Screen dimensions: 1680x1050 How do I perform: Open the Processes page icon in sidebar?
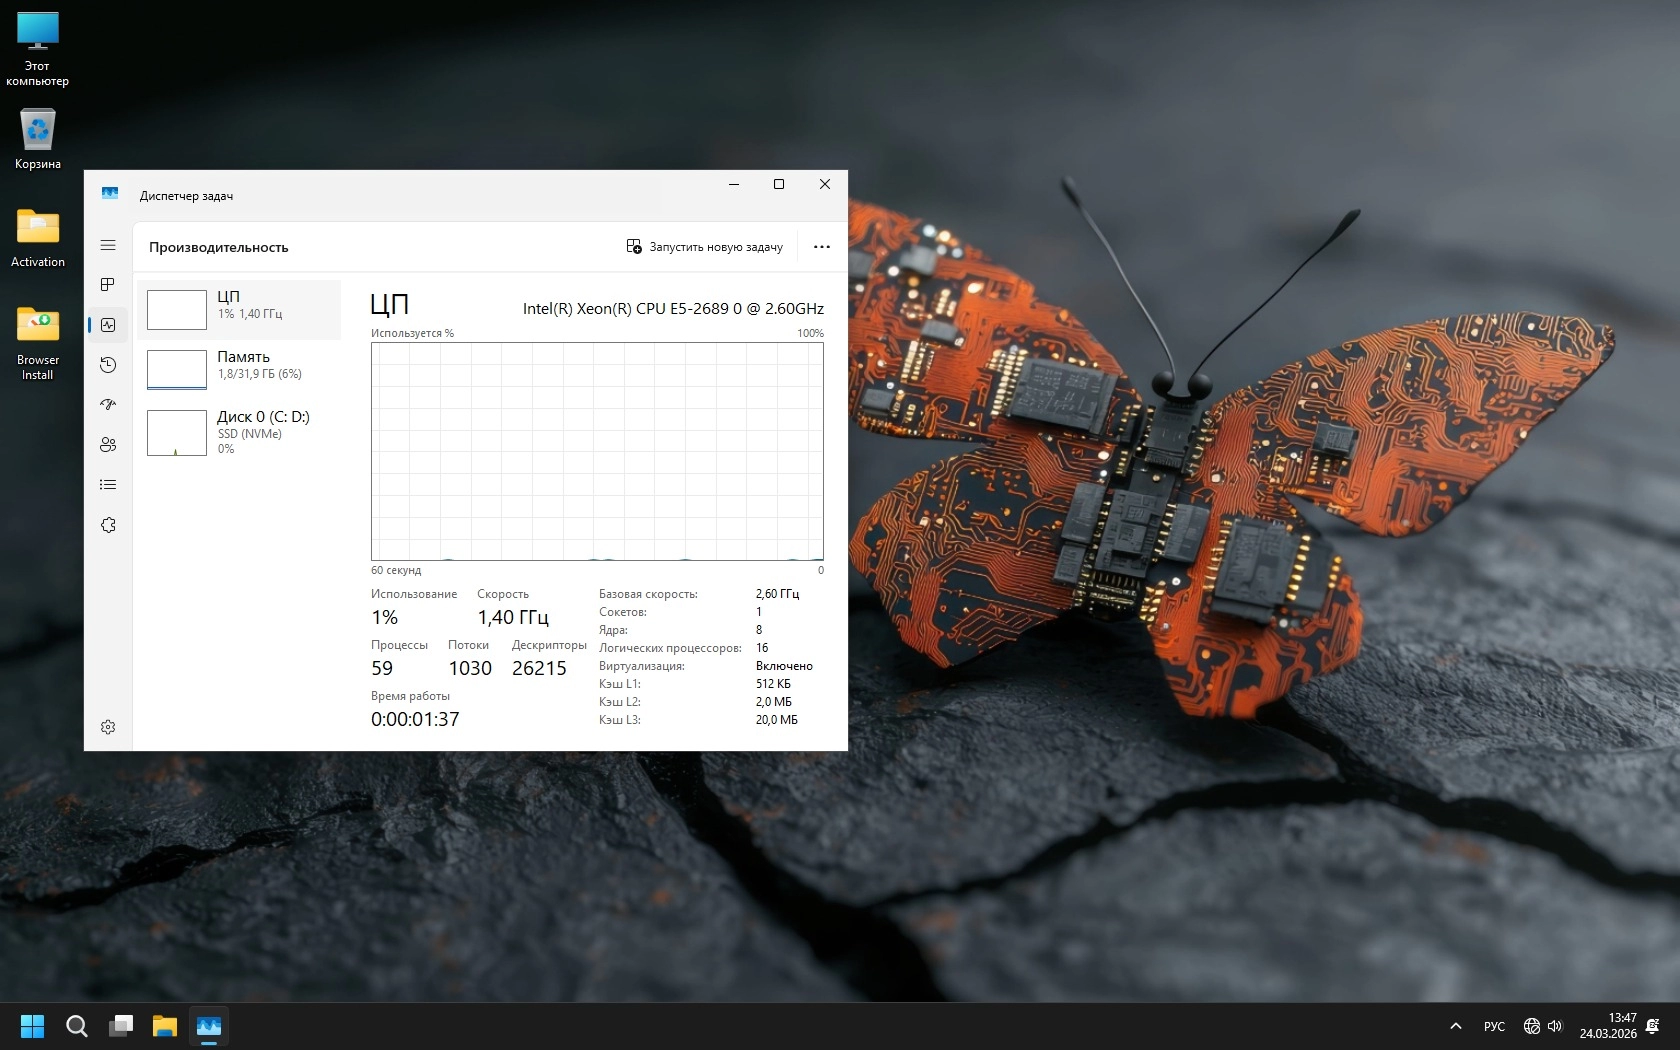108,285
